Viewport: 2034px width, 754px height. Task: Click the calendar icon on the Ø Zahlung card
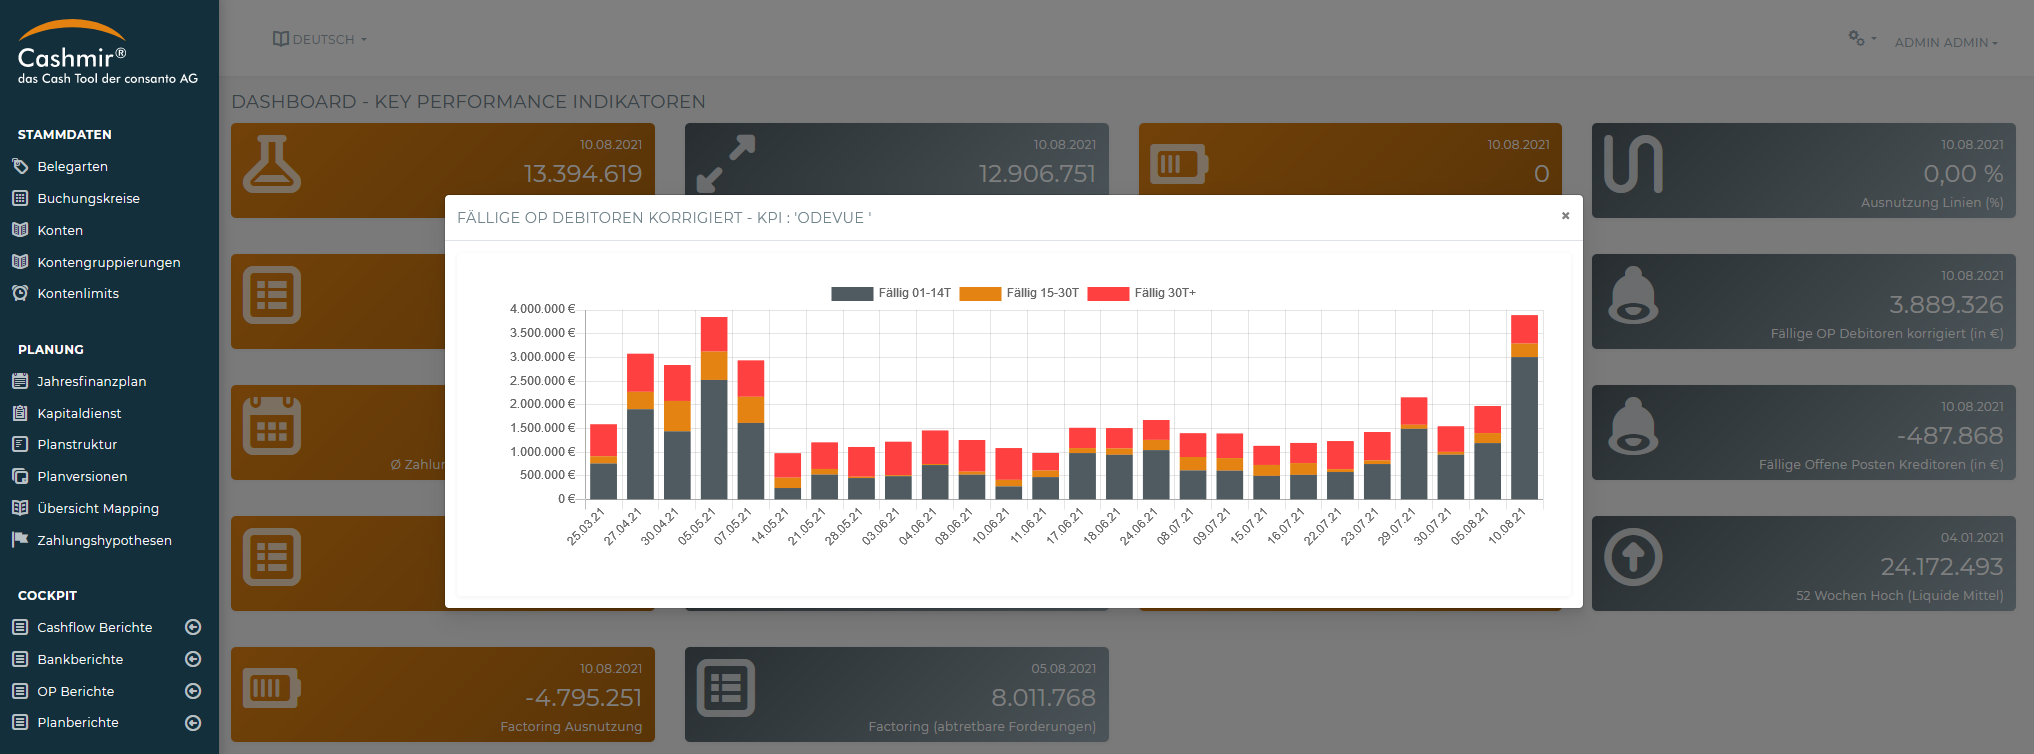click(272, 426)
